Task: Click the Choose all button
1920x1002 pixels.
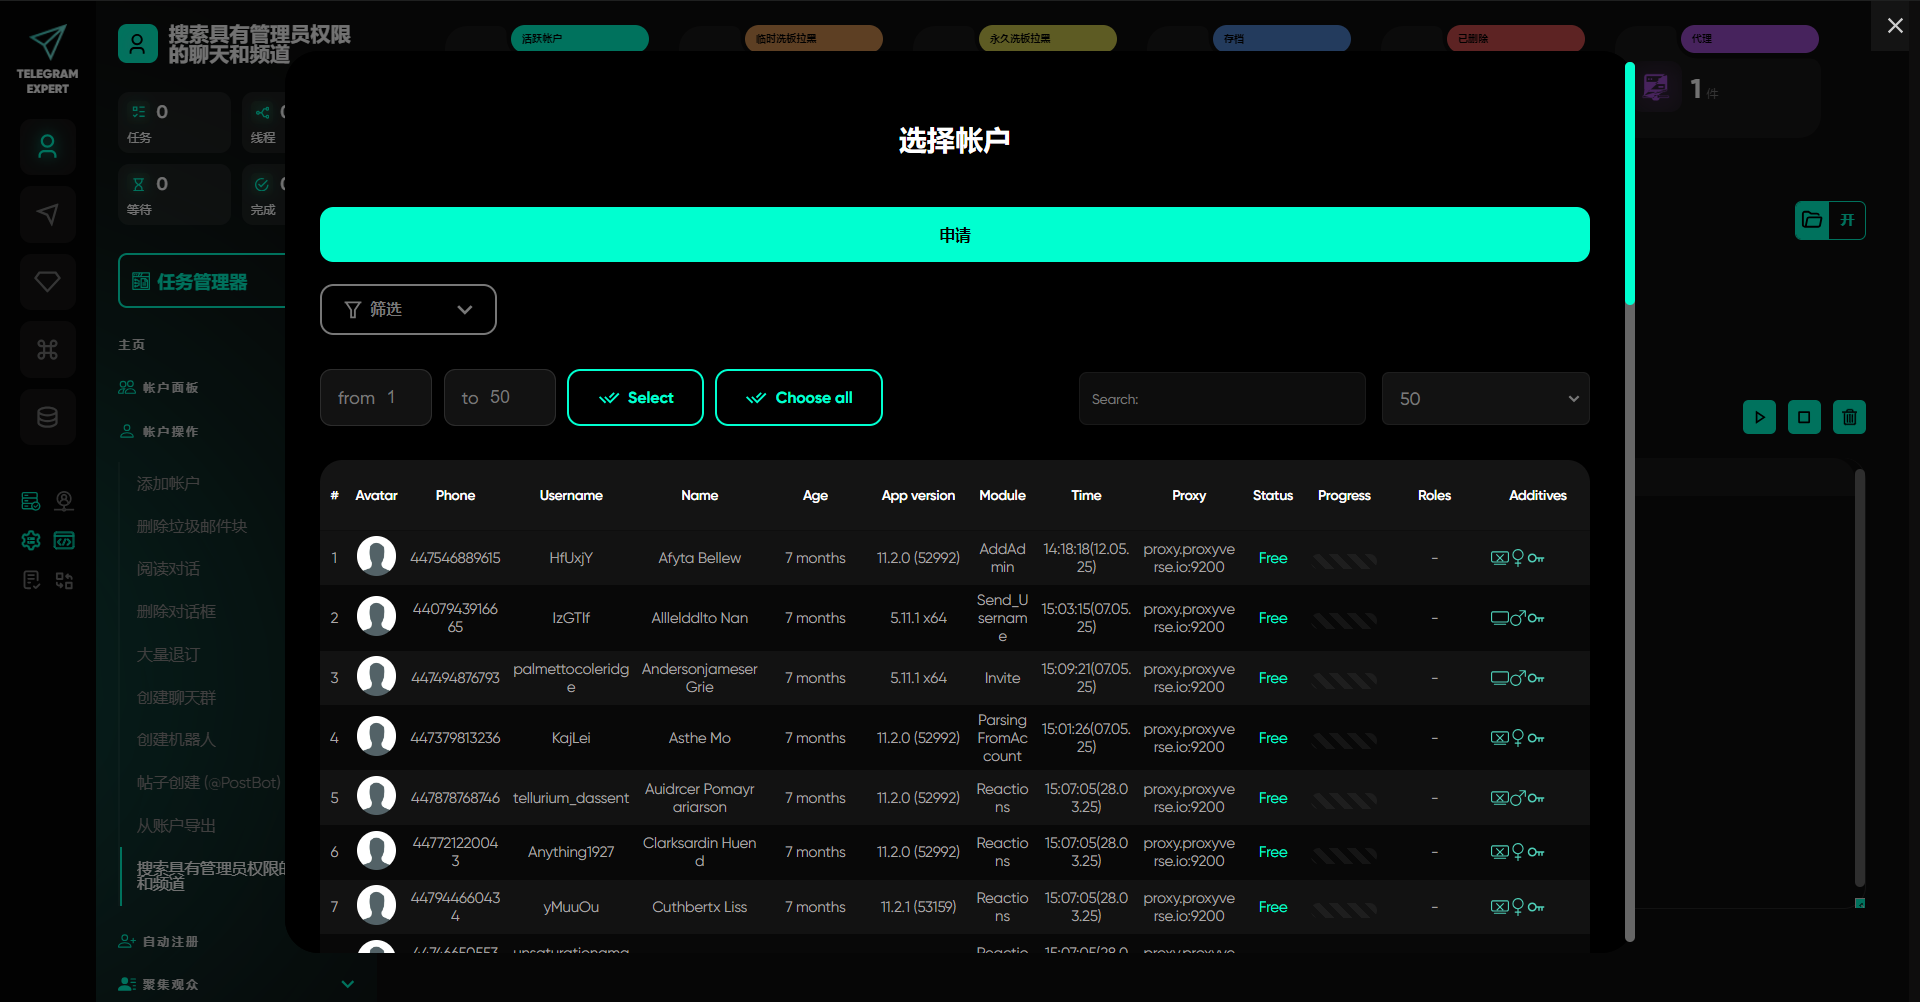Action: tap(798, 398)
